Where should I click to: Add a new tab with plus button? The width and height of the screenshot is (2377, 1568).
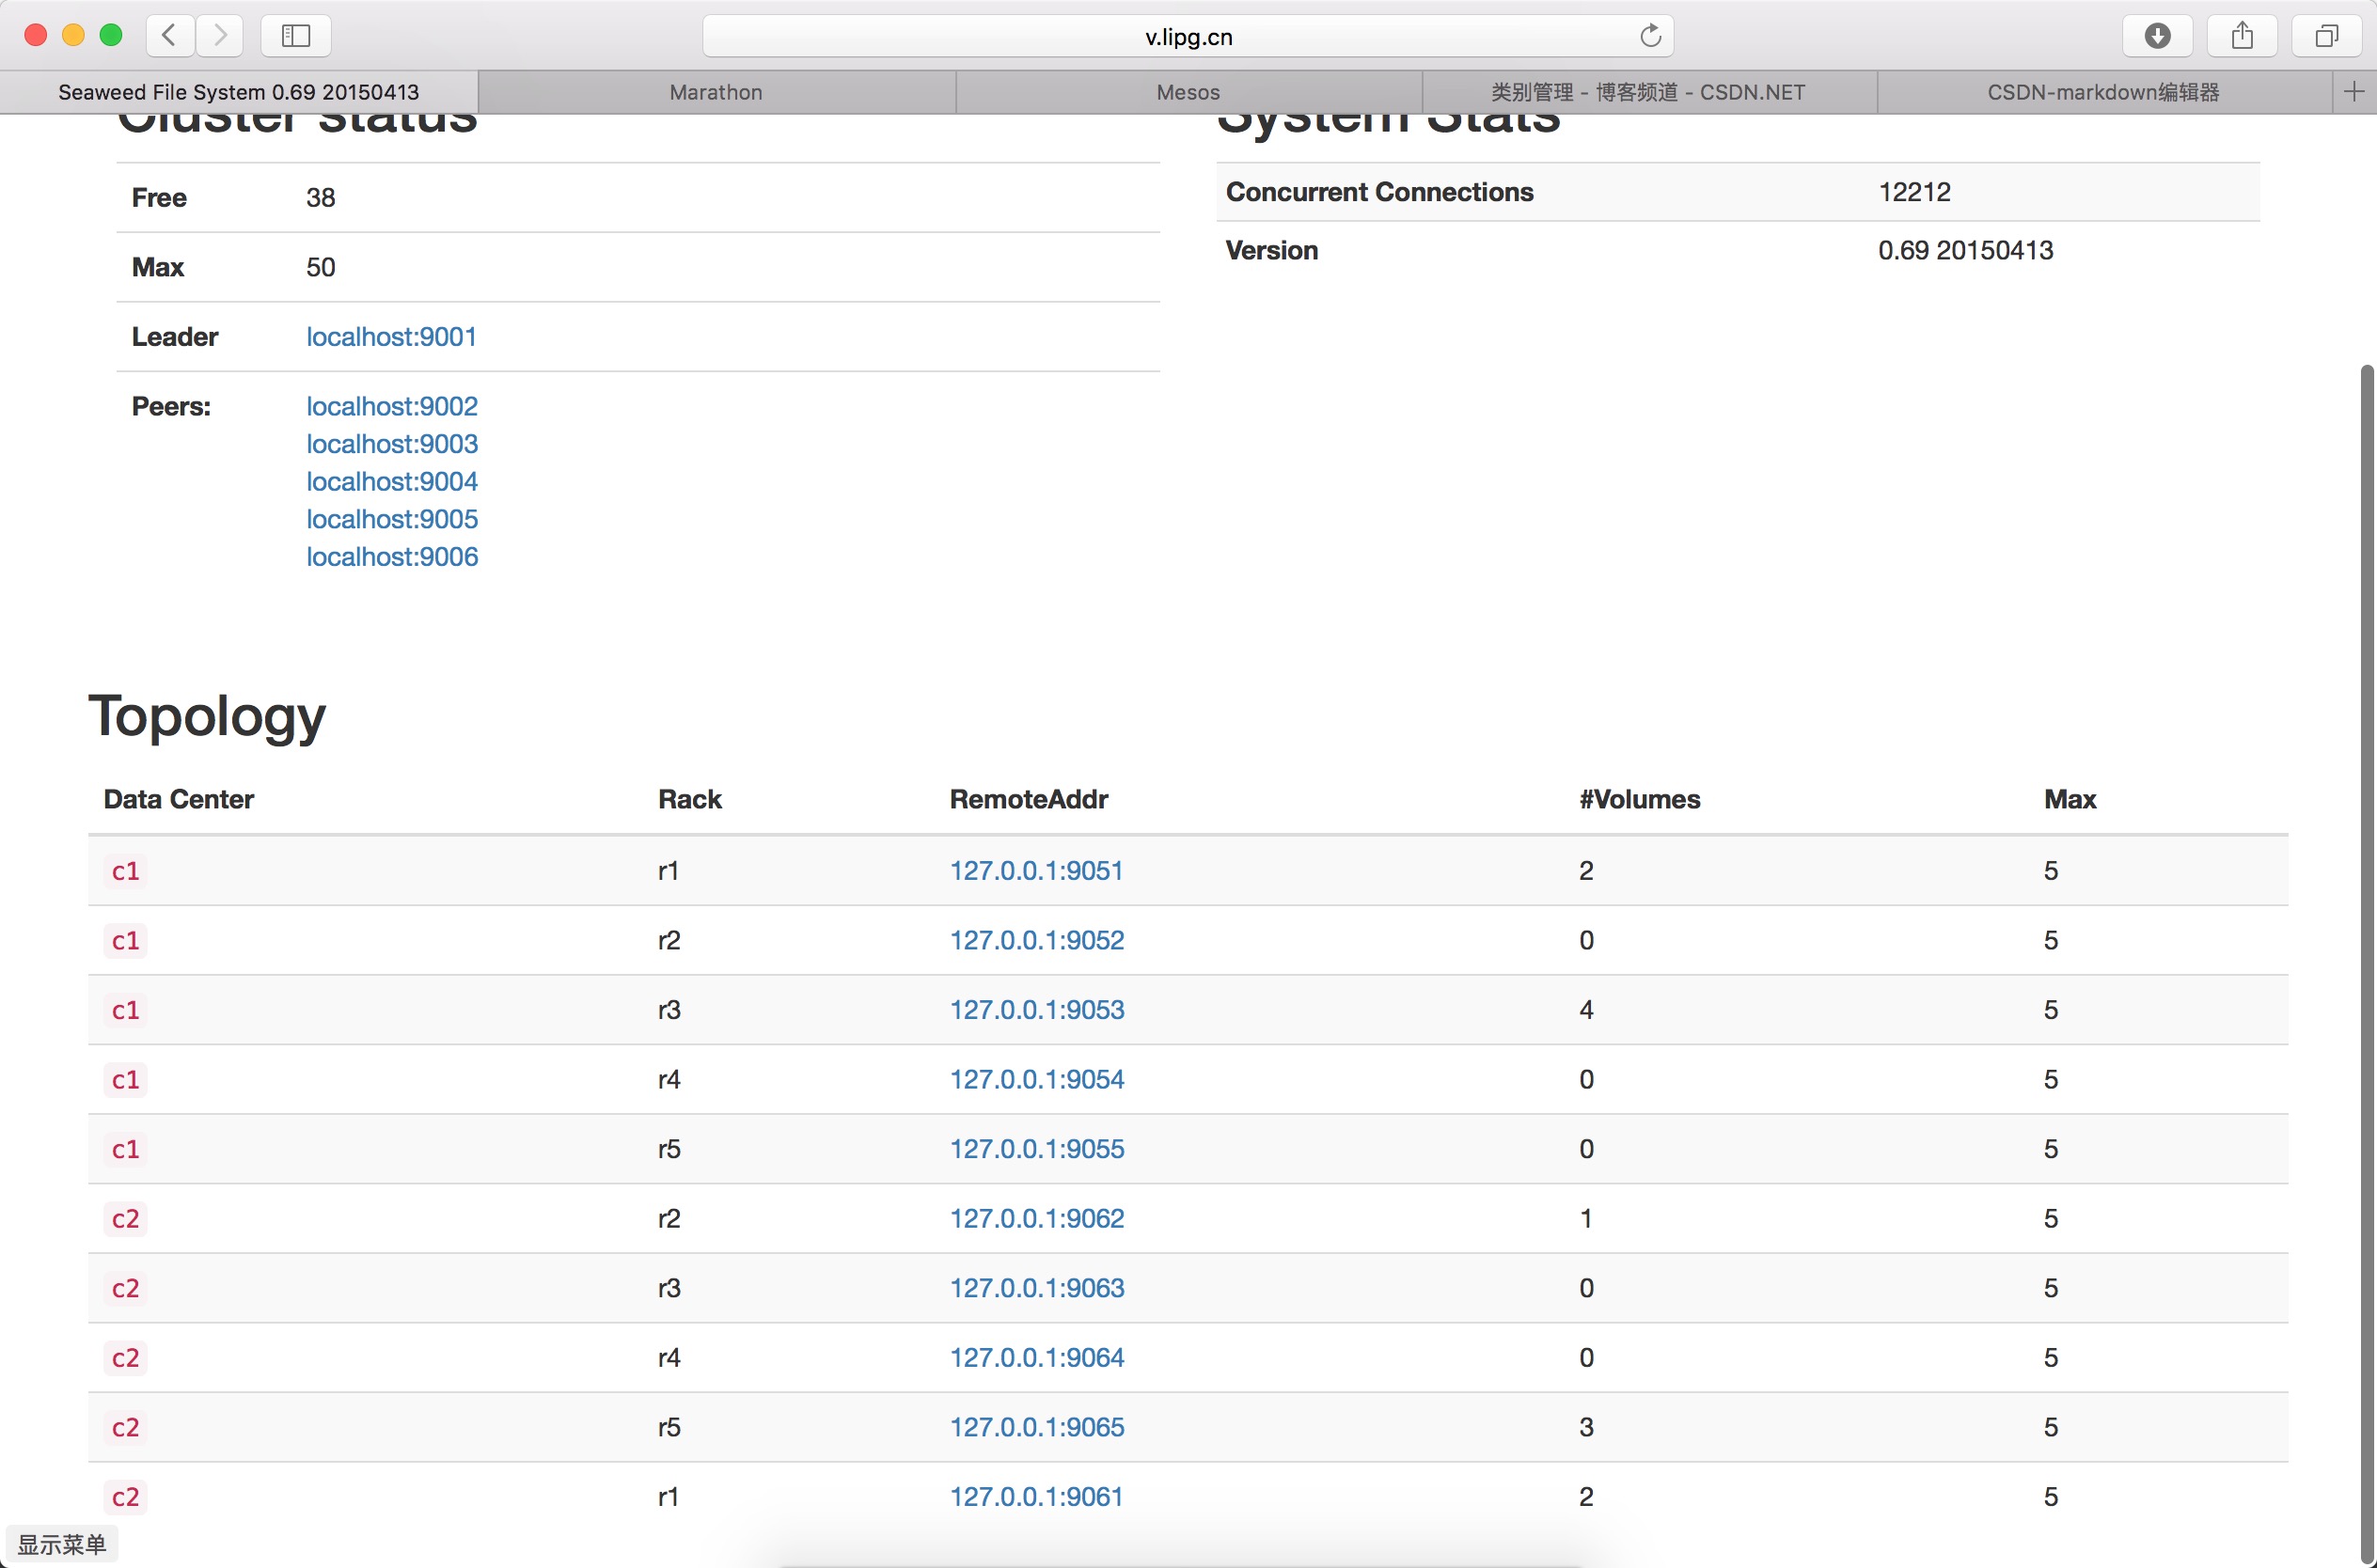[2354, 92]
